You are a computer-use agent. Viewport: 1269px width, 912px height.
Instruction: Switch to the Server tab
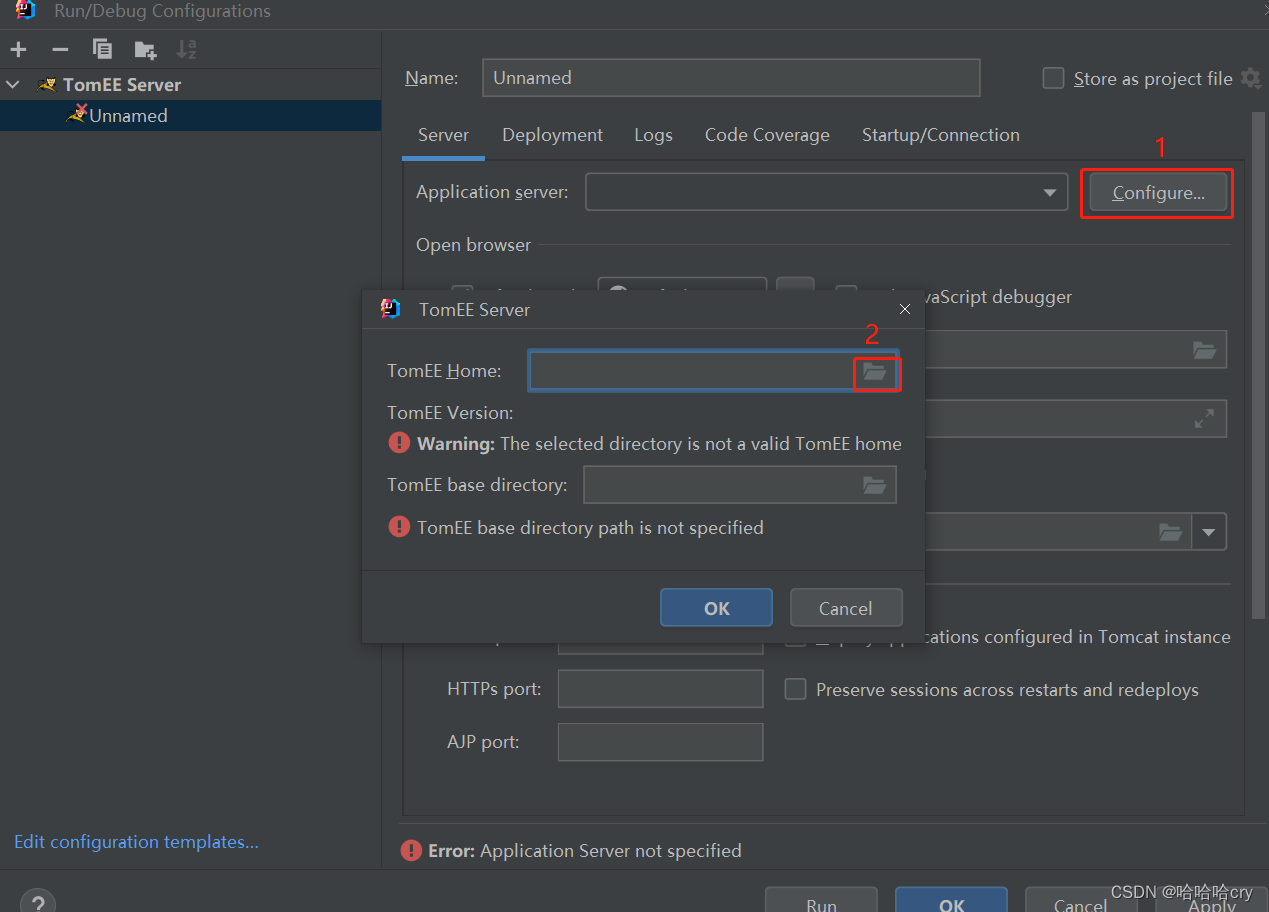tap(443, 135)
